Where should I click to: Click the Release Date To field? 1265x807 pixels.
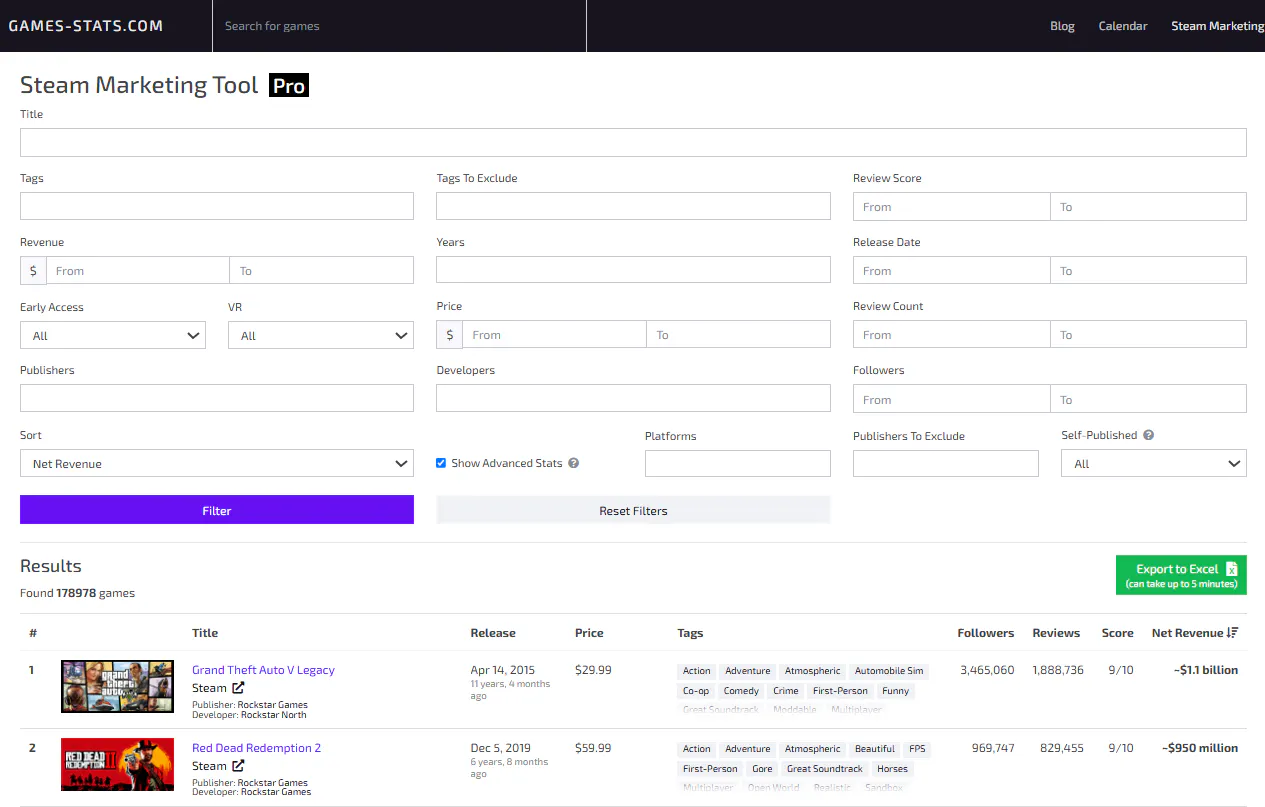pyautogui.click(x=1148, y=270)
